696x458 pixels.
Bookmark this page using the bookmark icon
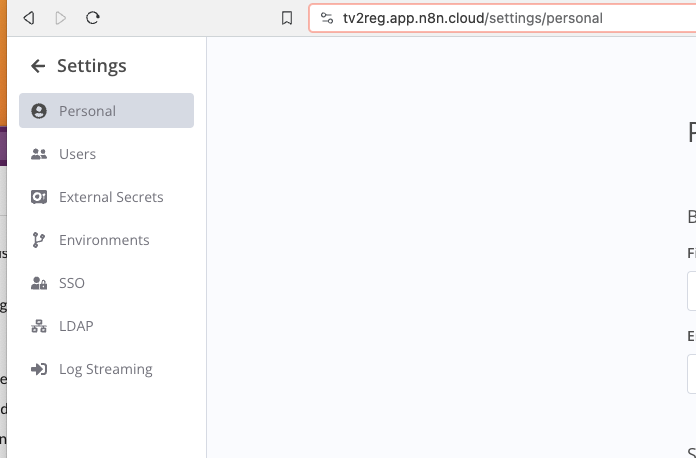point(287,18)
